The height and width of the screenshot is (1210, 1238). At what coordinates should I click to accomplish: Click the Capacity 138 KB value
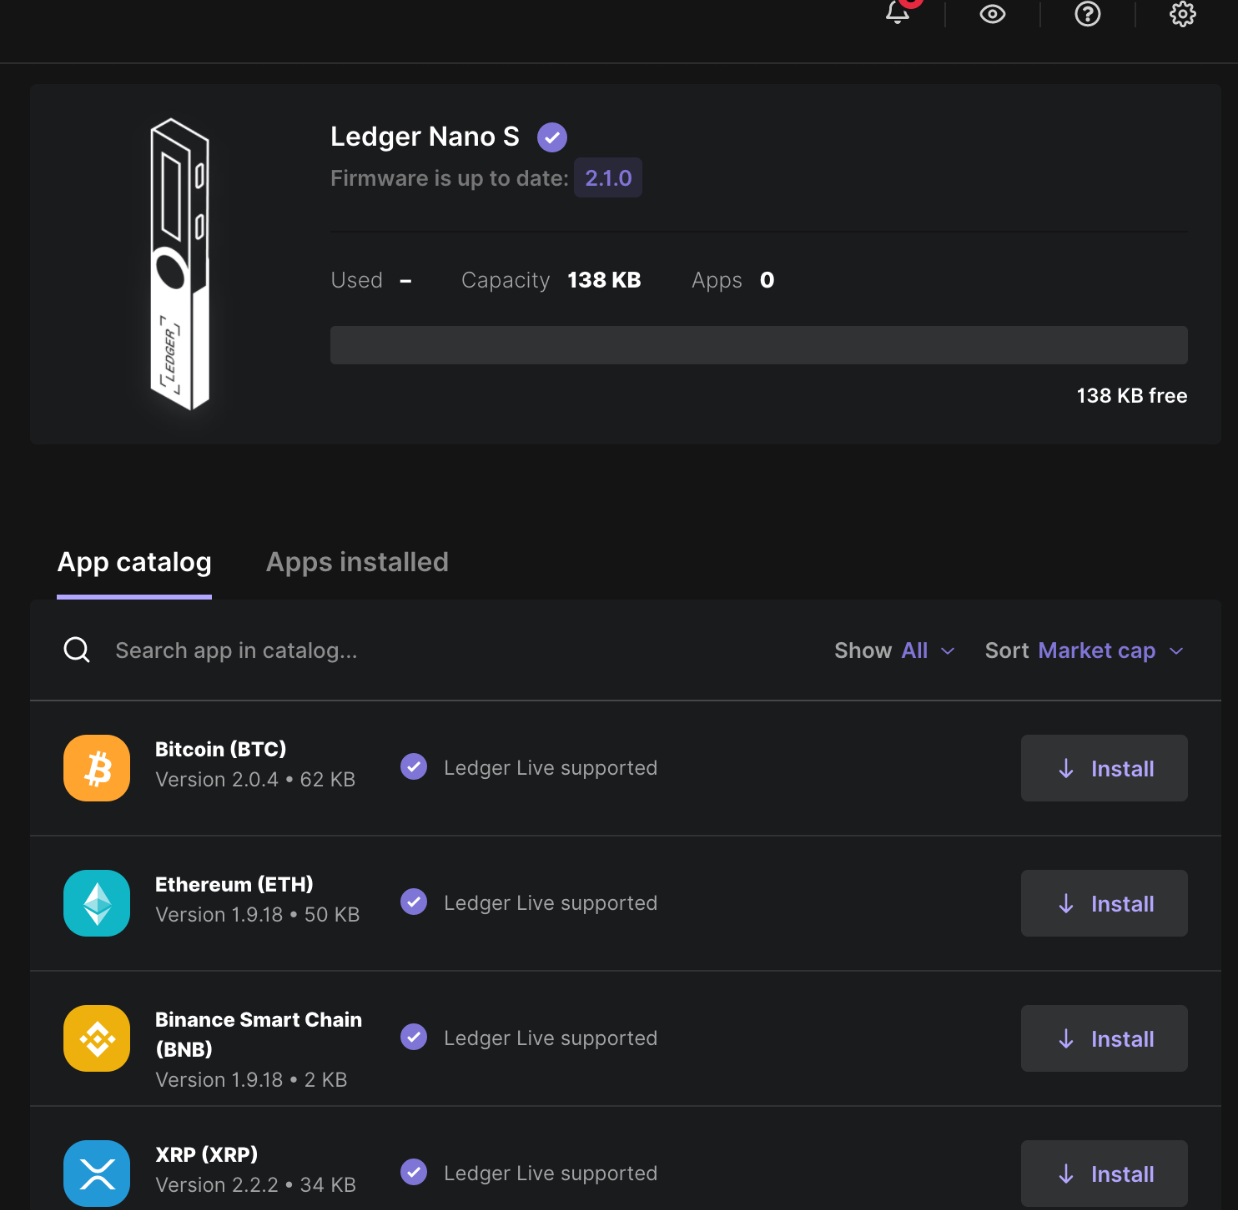click(604, 280)
